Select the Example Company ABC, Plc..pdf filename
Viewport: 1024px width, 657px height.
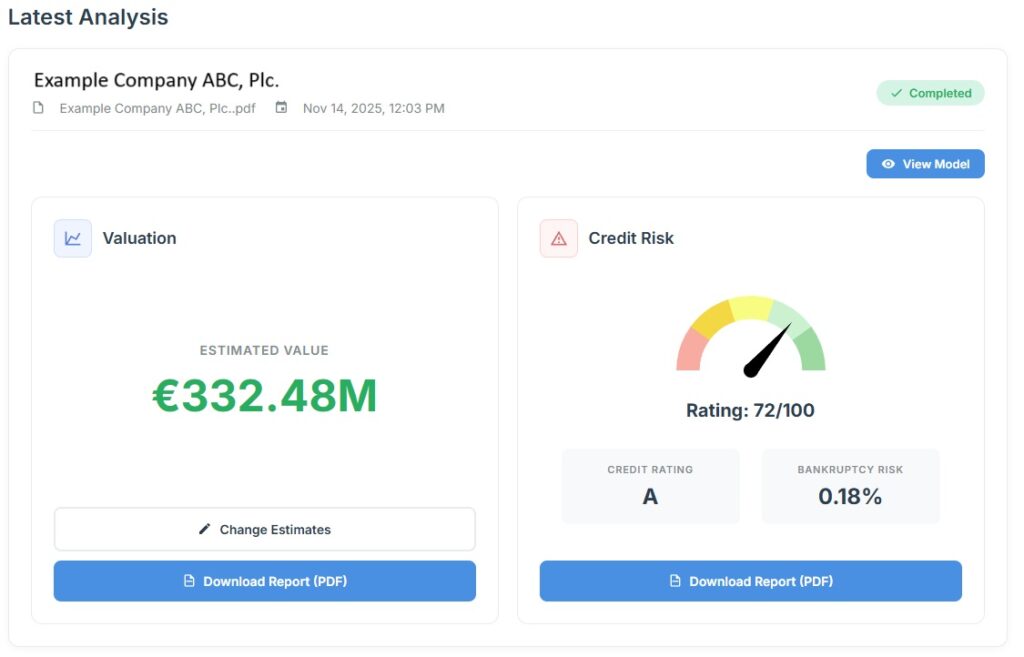click(x=157, y=108)
